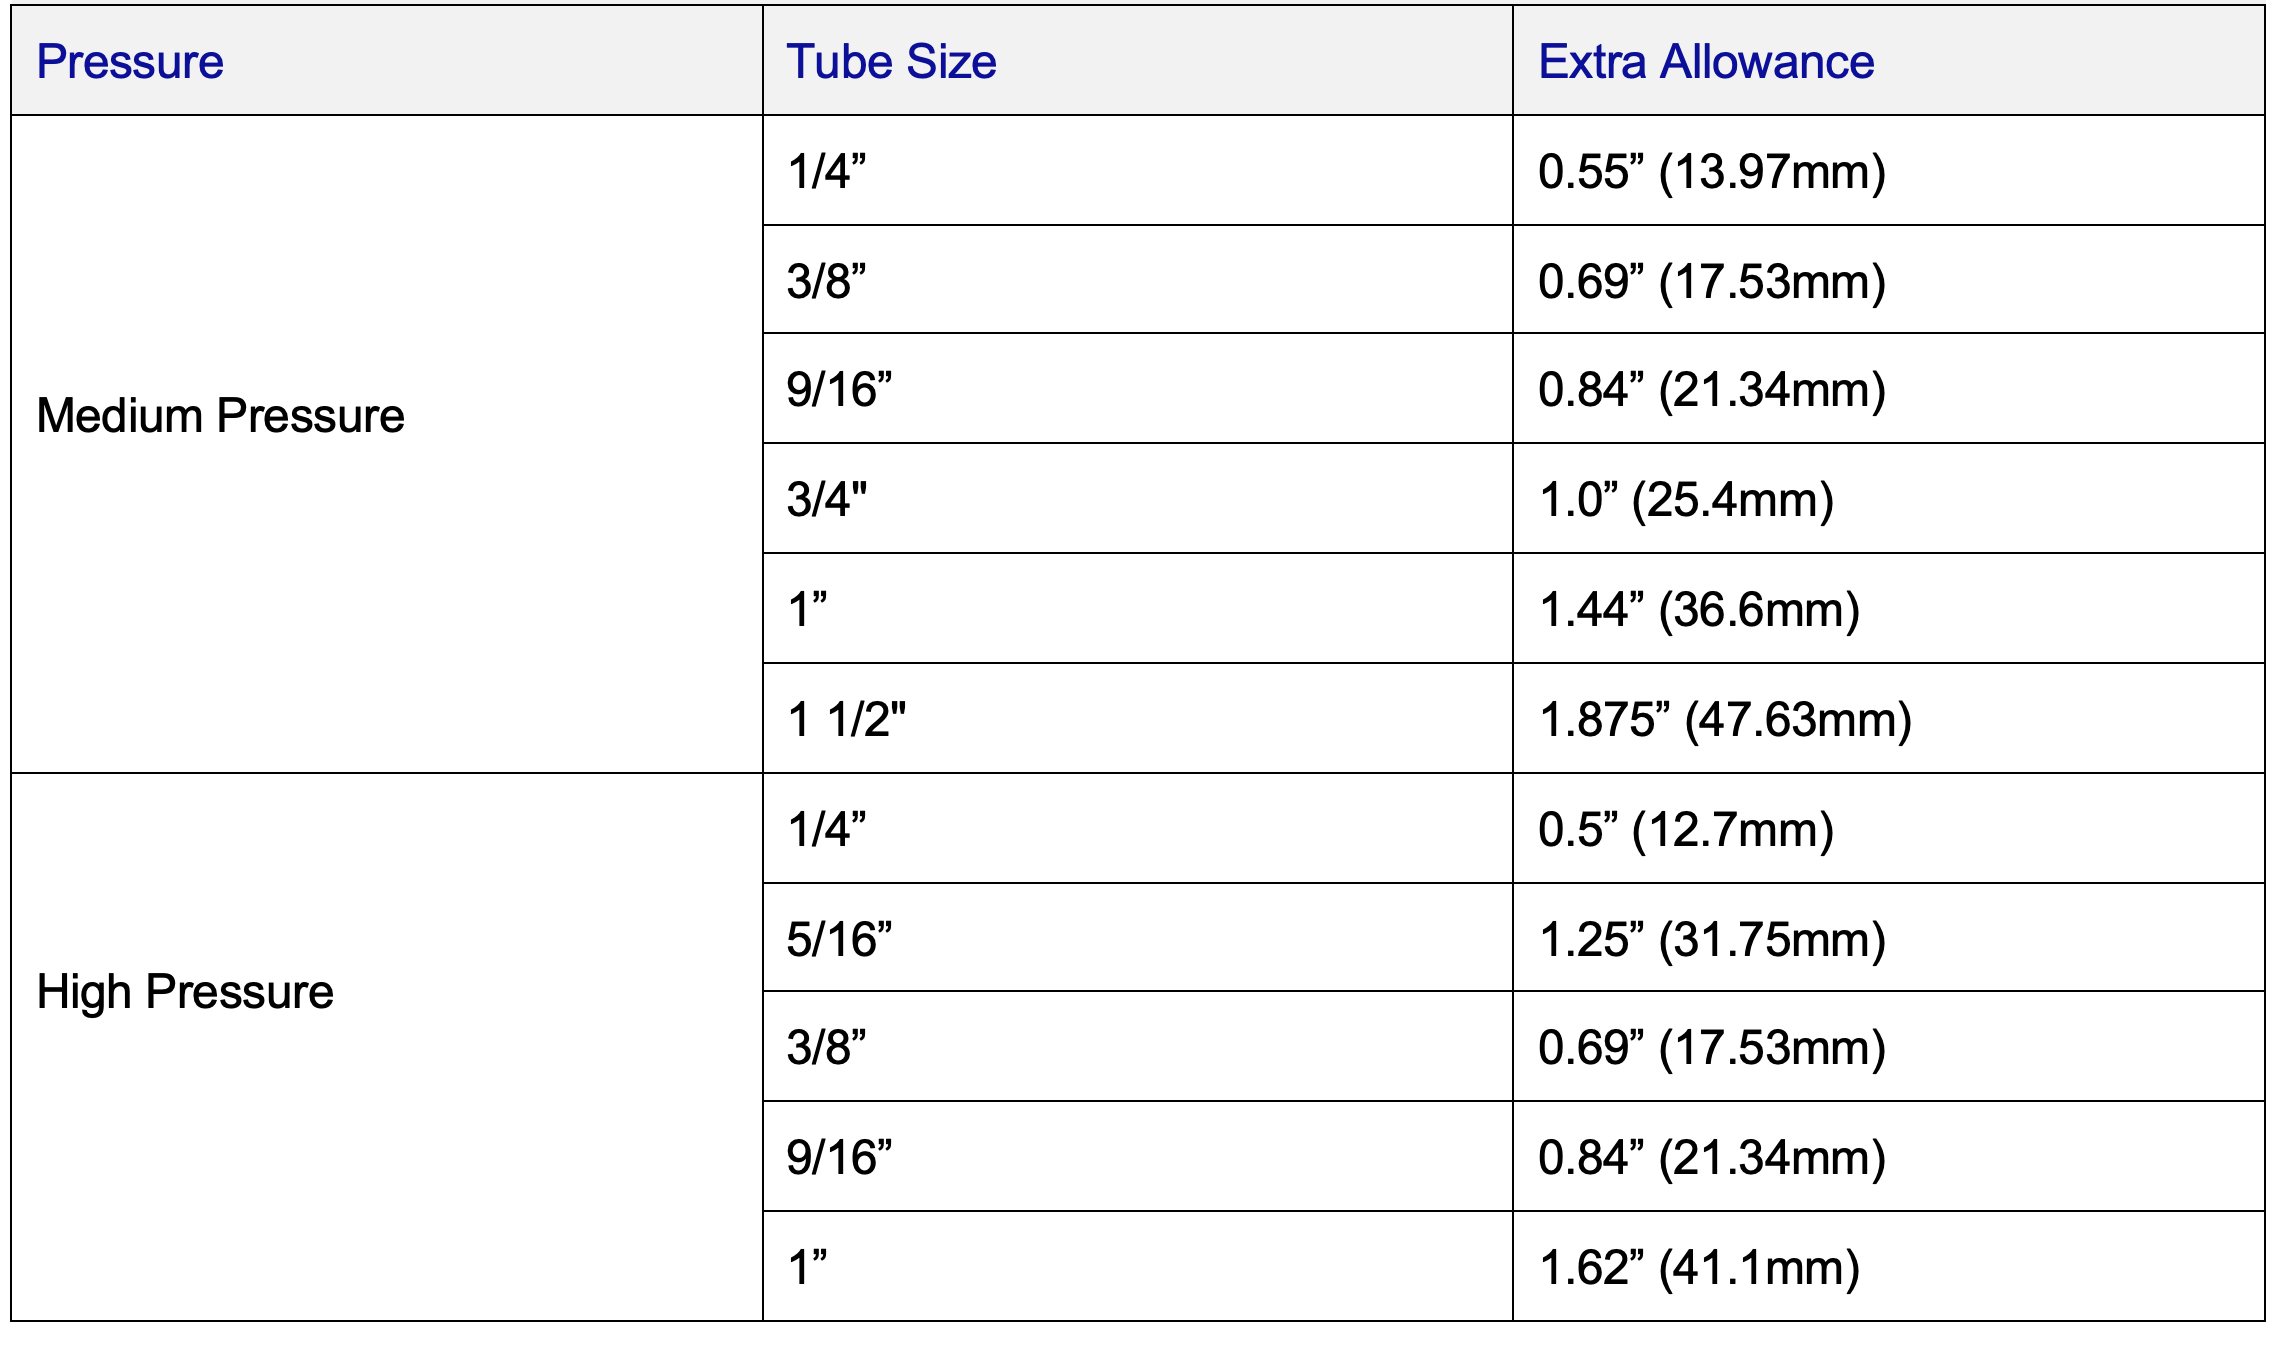Click the 1.25” (31.75mm) allowance value

(x=1712, y=939)
